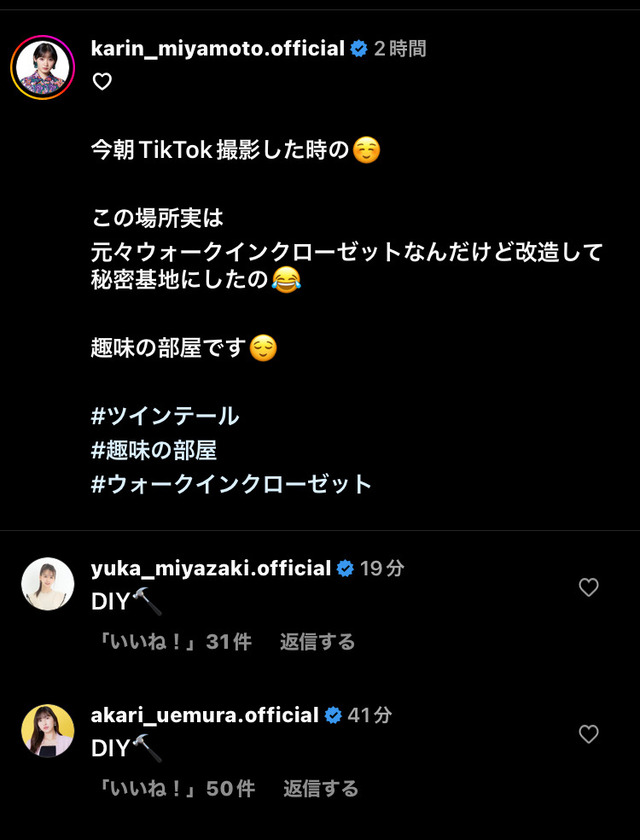View the 50件 likes on akari's comment
Screen dimensions: 640x840
click(x=173, y=789)
